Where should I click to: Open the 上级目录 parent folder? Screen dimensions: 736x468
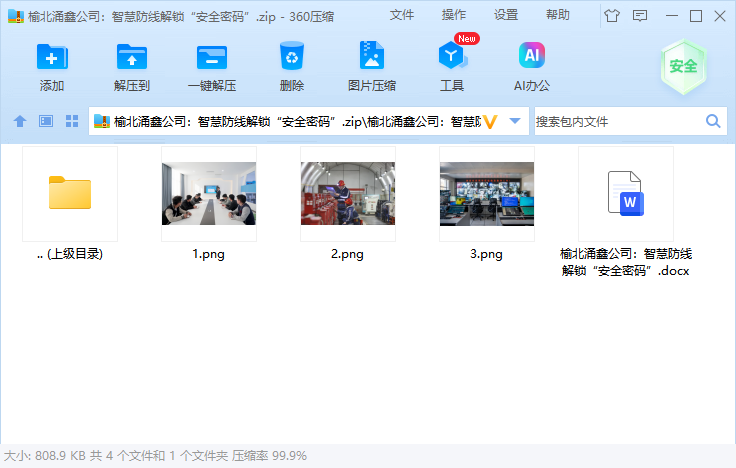pyautogui.click(x=70, y=193)
